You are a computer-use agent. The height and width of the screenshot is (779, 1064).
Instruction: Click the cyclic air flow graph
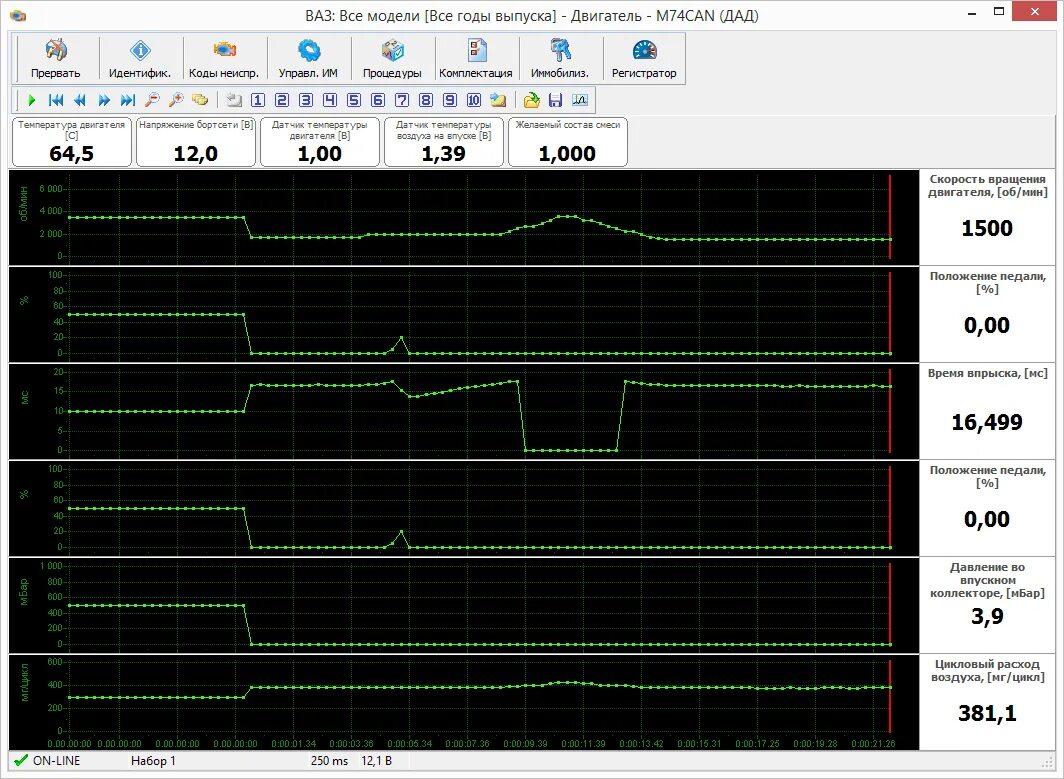(464, 702)
